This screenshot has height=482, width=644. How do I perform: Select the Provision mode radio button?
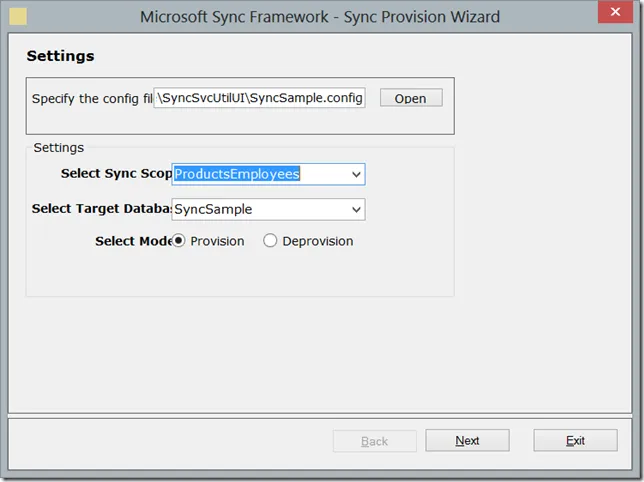point(179,241)
